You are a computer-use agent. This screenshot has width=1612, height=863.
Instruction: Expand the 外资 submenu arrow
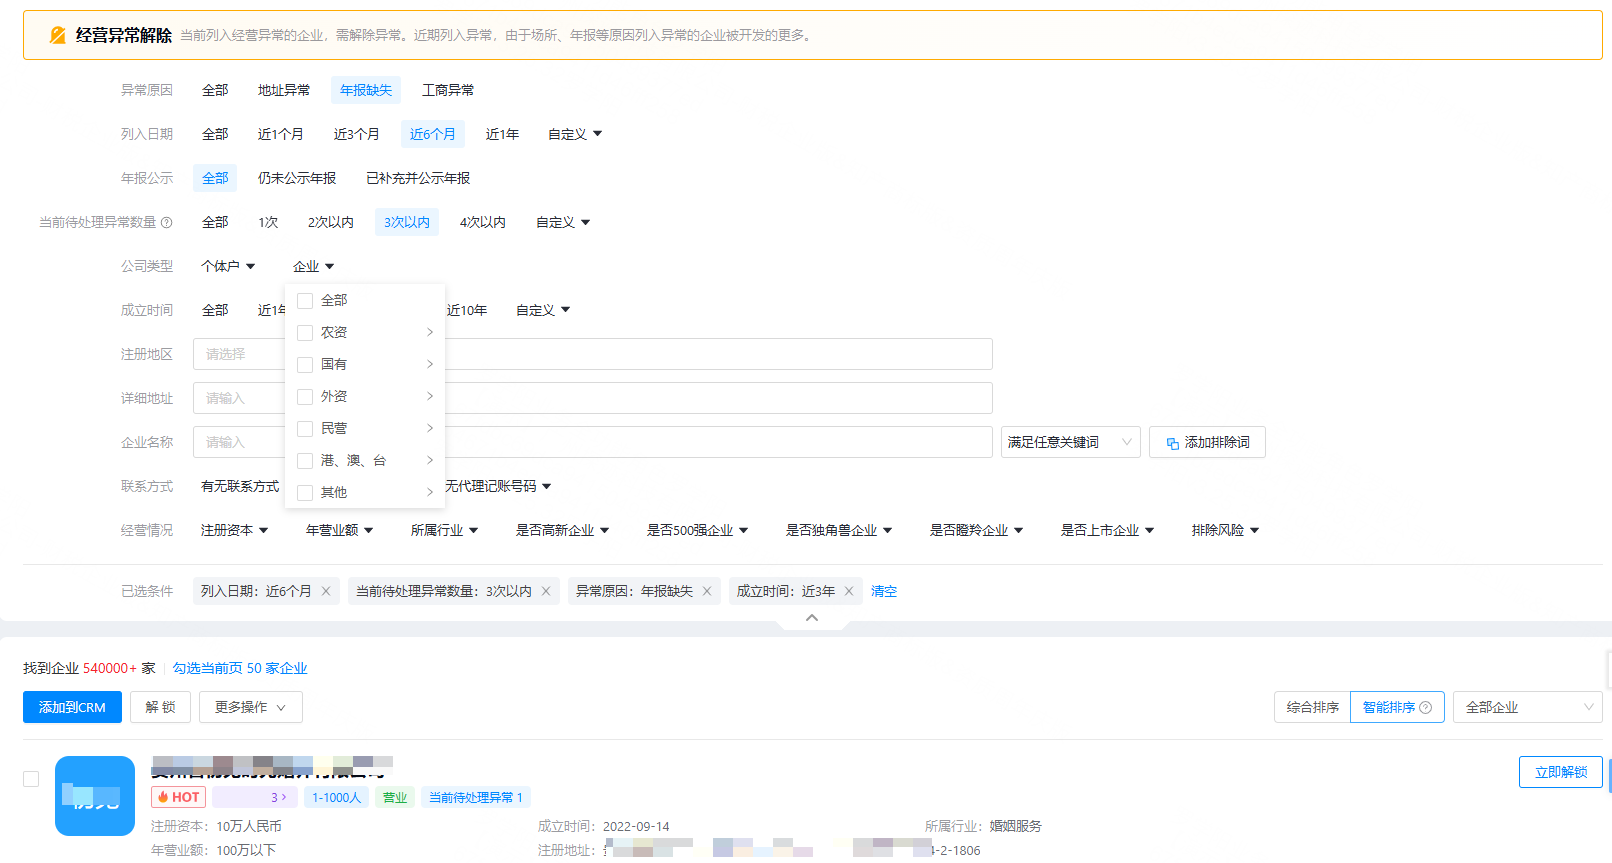click(430, 397)
